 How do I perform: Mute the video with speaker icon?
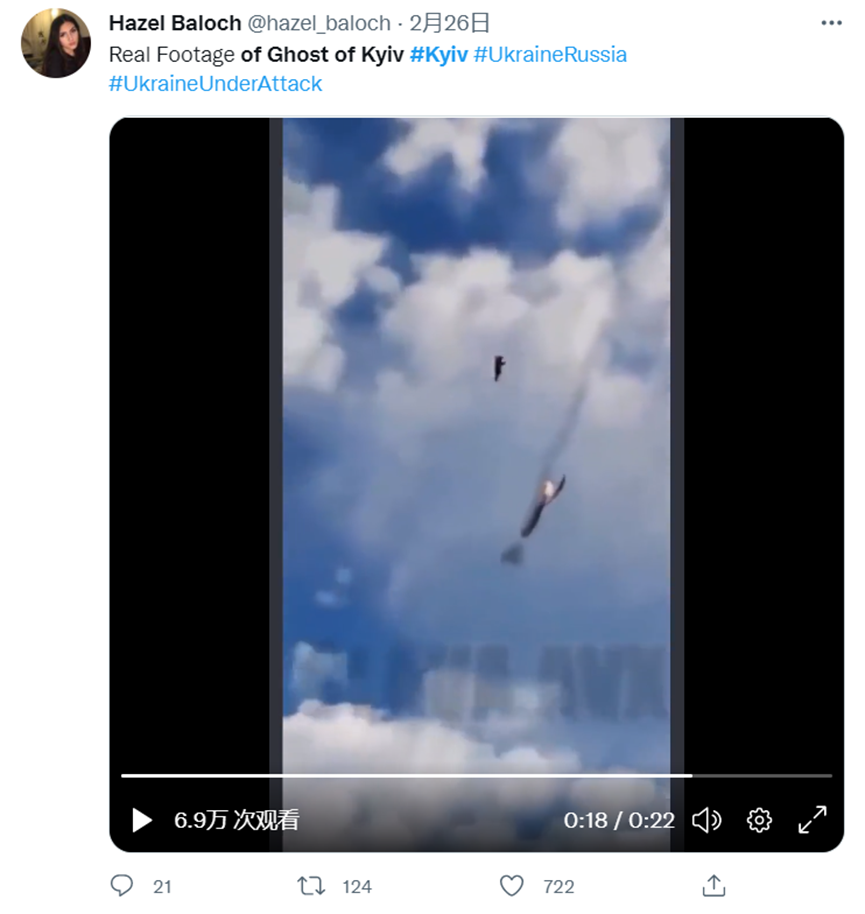click(x=706, y=820)
